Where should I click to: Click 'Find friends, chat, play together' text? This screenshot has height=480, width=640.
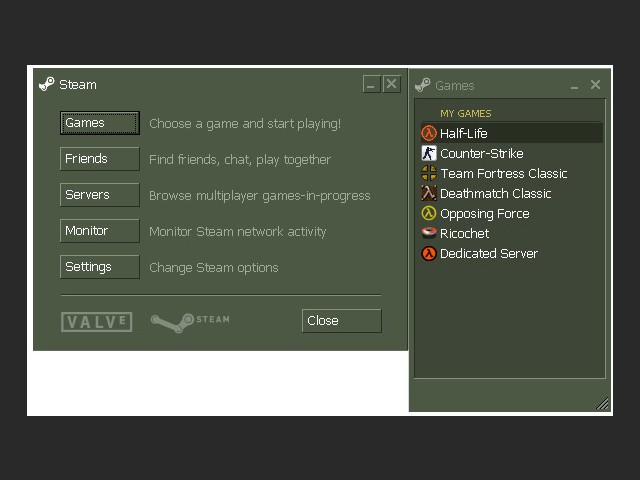[240, 159]
